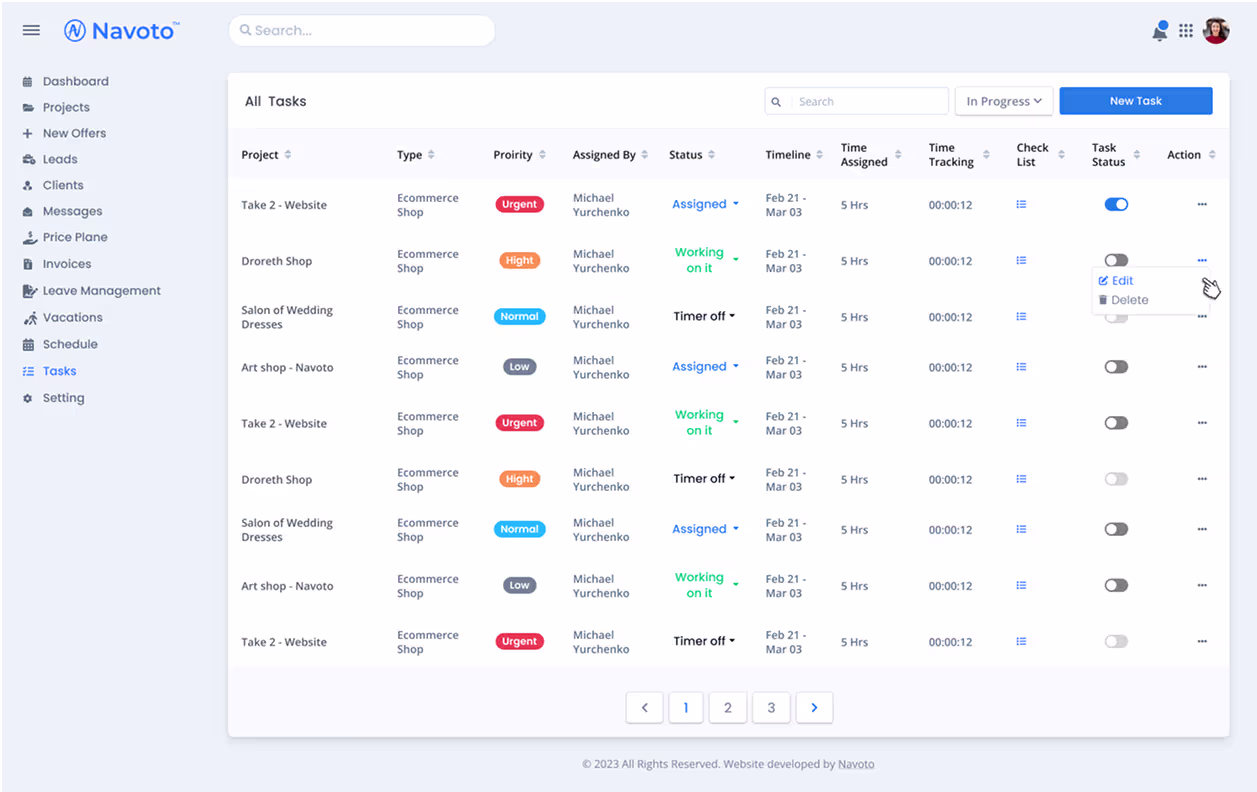Click the Price Plane icon in sidebar
The height and width of the screenshot is (792, 1257).
28,238
